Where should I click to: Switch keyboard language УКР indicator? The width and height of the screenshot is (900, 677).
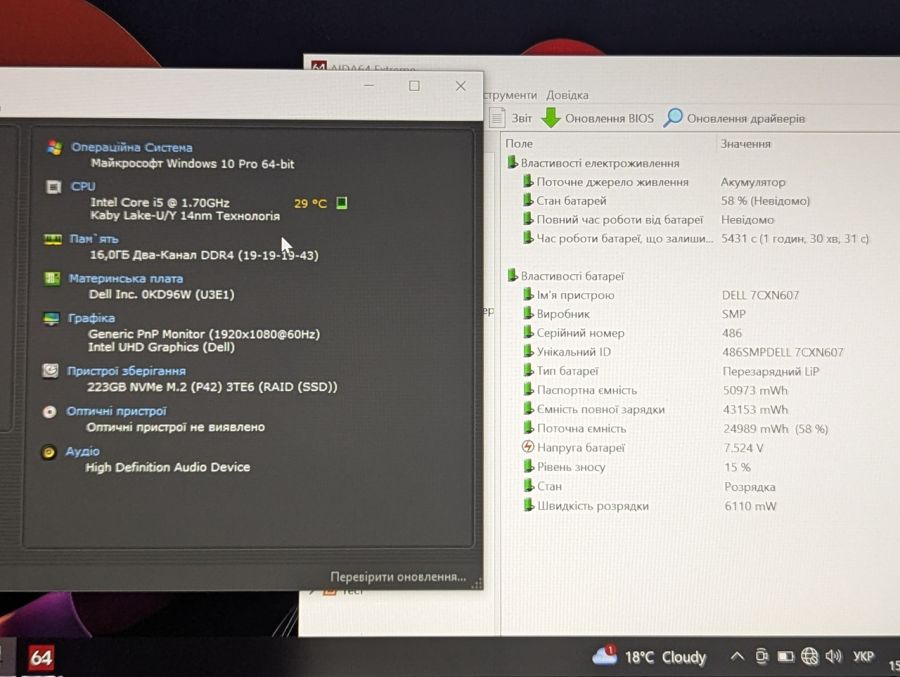863,656
